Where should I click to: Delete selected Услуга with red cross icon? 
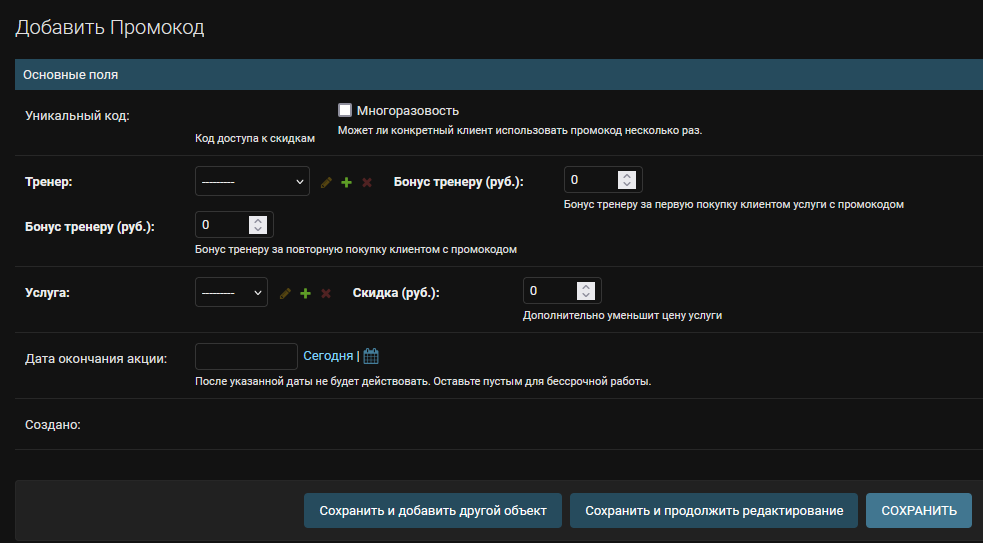click(x=326, y=293)
